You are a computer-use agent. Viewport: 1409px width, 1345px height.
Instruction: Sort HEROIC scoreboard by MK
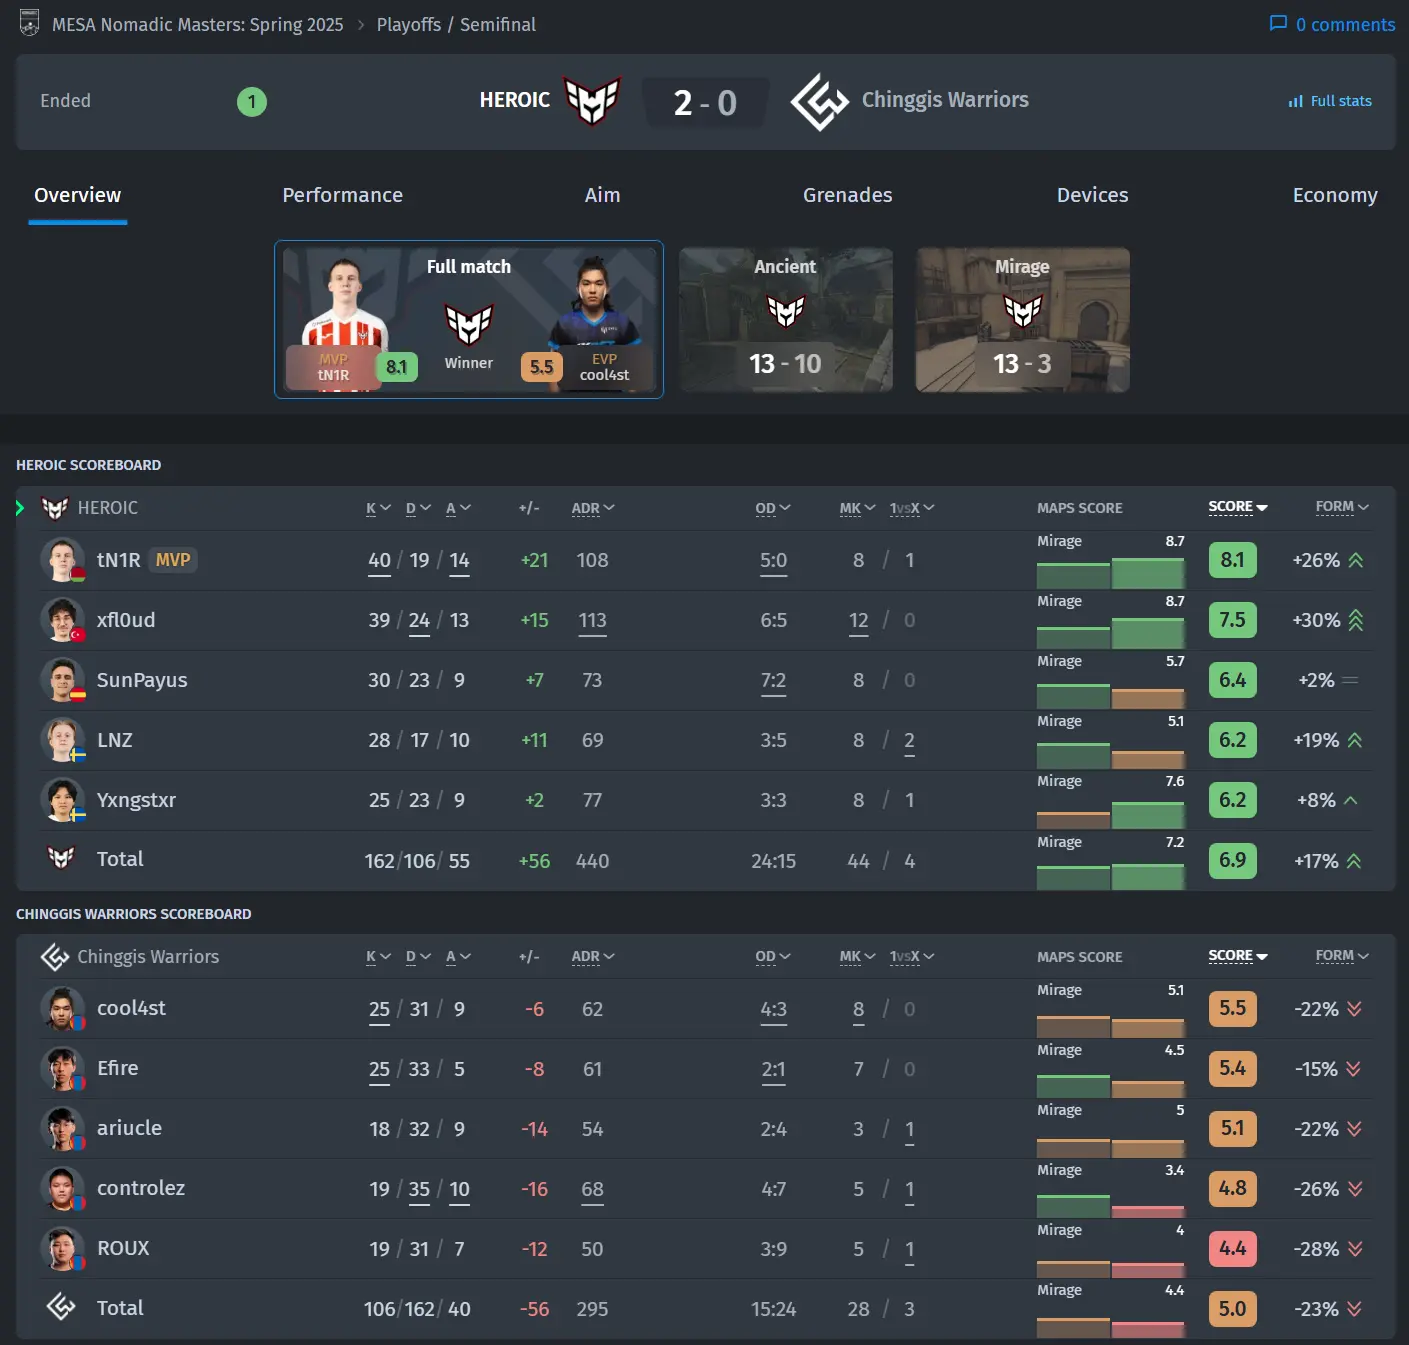[x=857, y=508]
